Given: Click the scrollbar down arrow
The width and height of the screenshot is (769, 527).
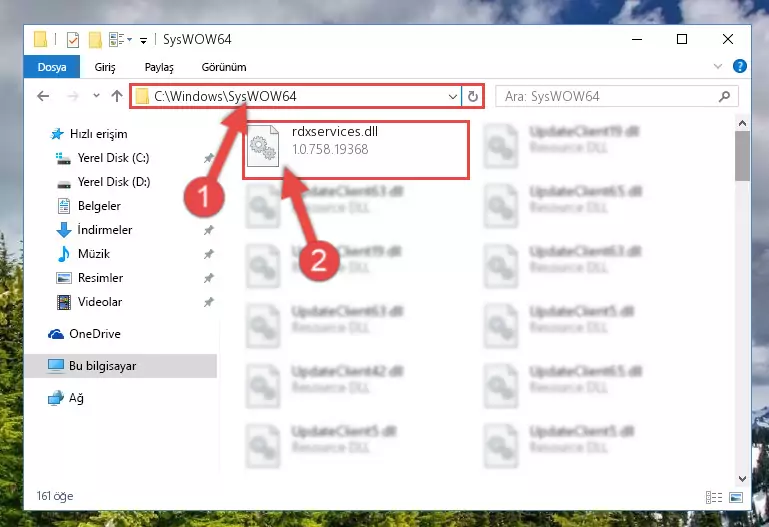Looking at the screenshot, I should (x=742, y=478).
